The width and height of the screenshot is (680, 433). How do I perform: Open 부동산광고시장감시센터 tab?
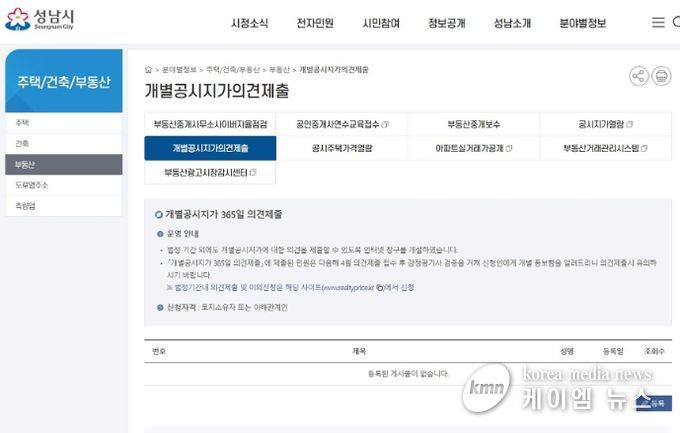click(210, 173)
